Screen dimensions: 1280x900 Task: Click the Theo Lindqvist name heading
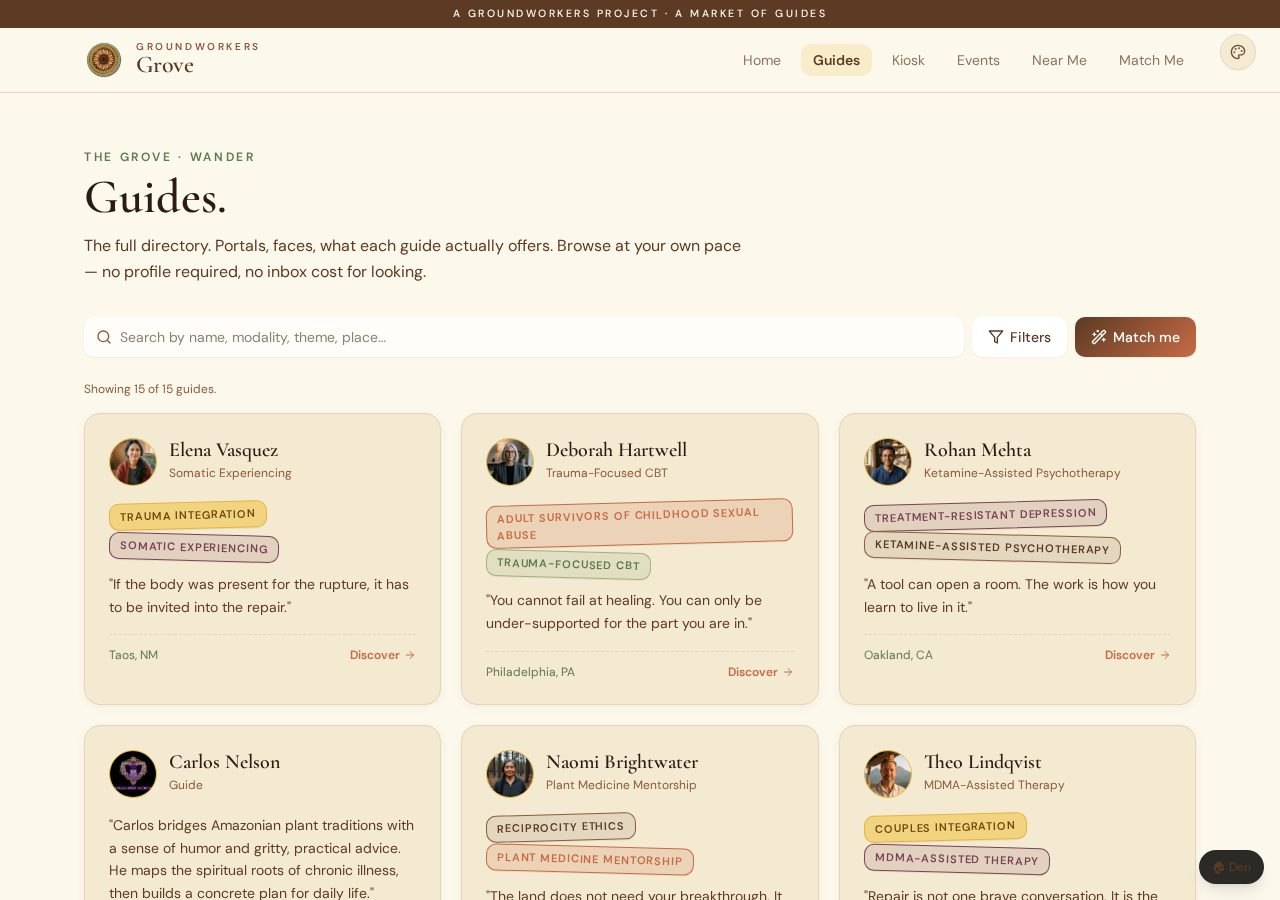tap(983, 762)
